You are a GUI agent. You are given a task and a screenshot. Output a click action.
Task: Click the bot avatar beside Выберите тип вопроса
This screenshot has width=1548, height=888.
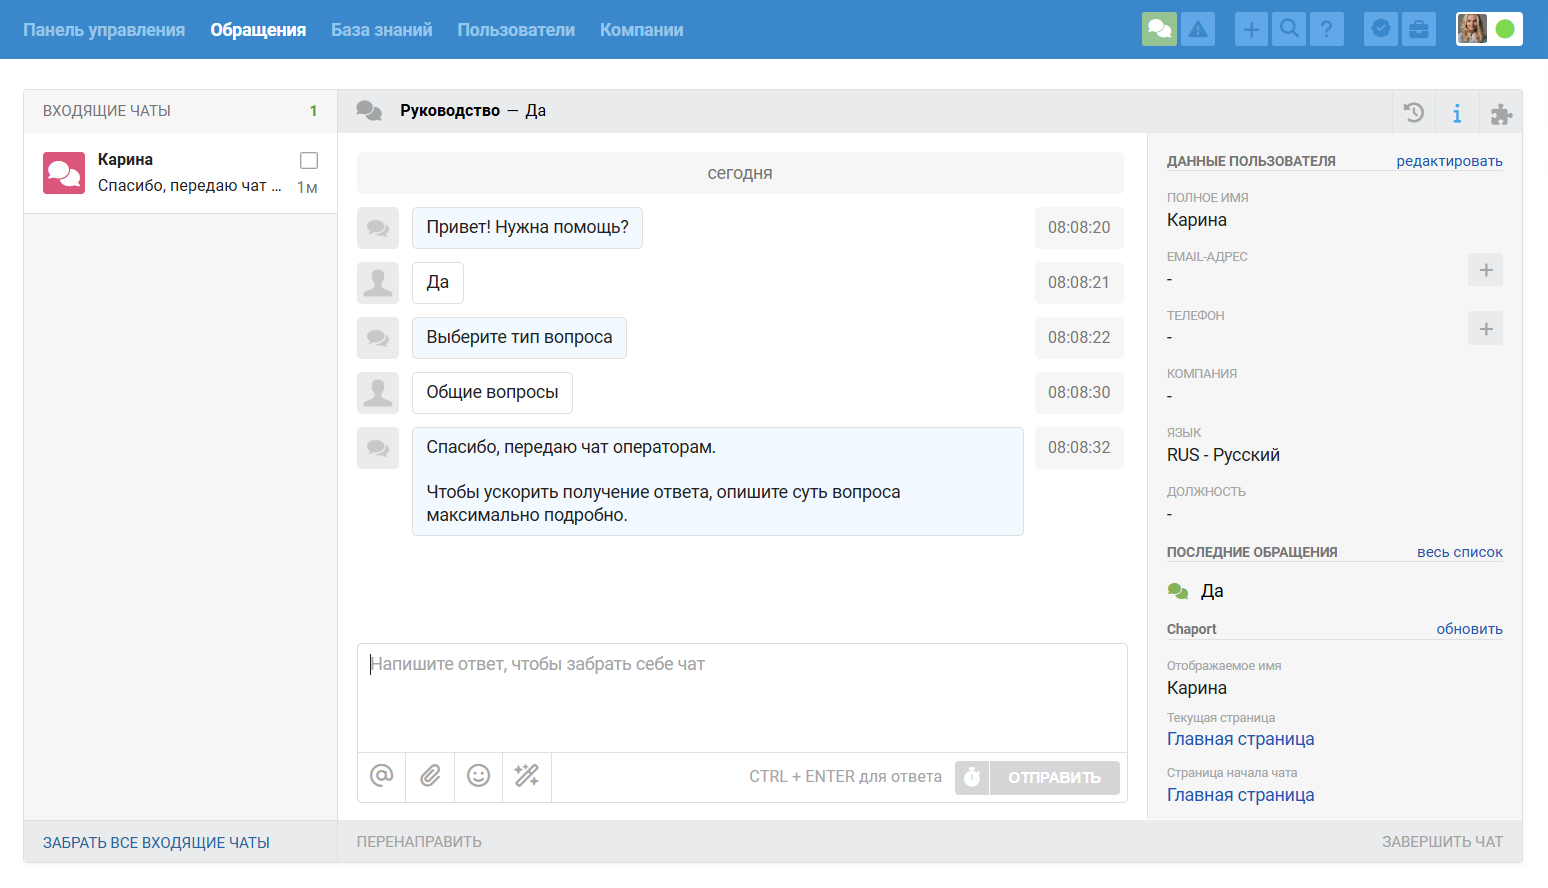coord(378,338)
